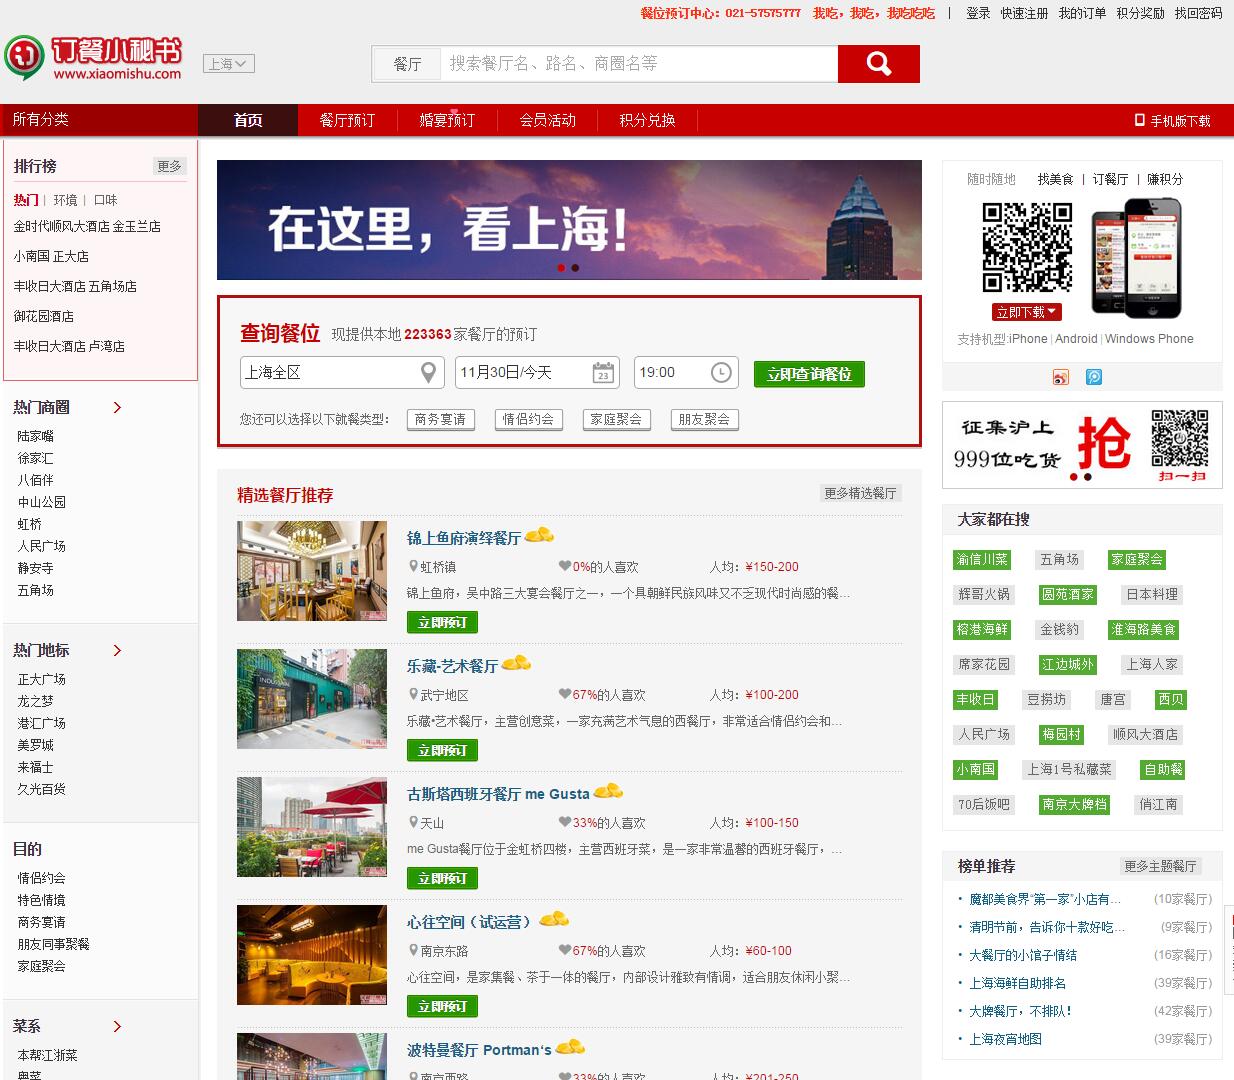Viewport: 1234px width, 1080px height.
Task: Open the 陆家嘴 business district link
Action: tap(36, 436)
